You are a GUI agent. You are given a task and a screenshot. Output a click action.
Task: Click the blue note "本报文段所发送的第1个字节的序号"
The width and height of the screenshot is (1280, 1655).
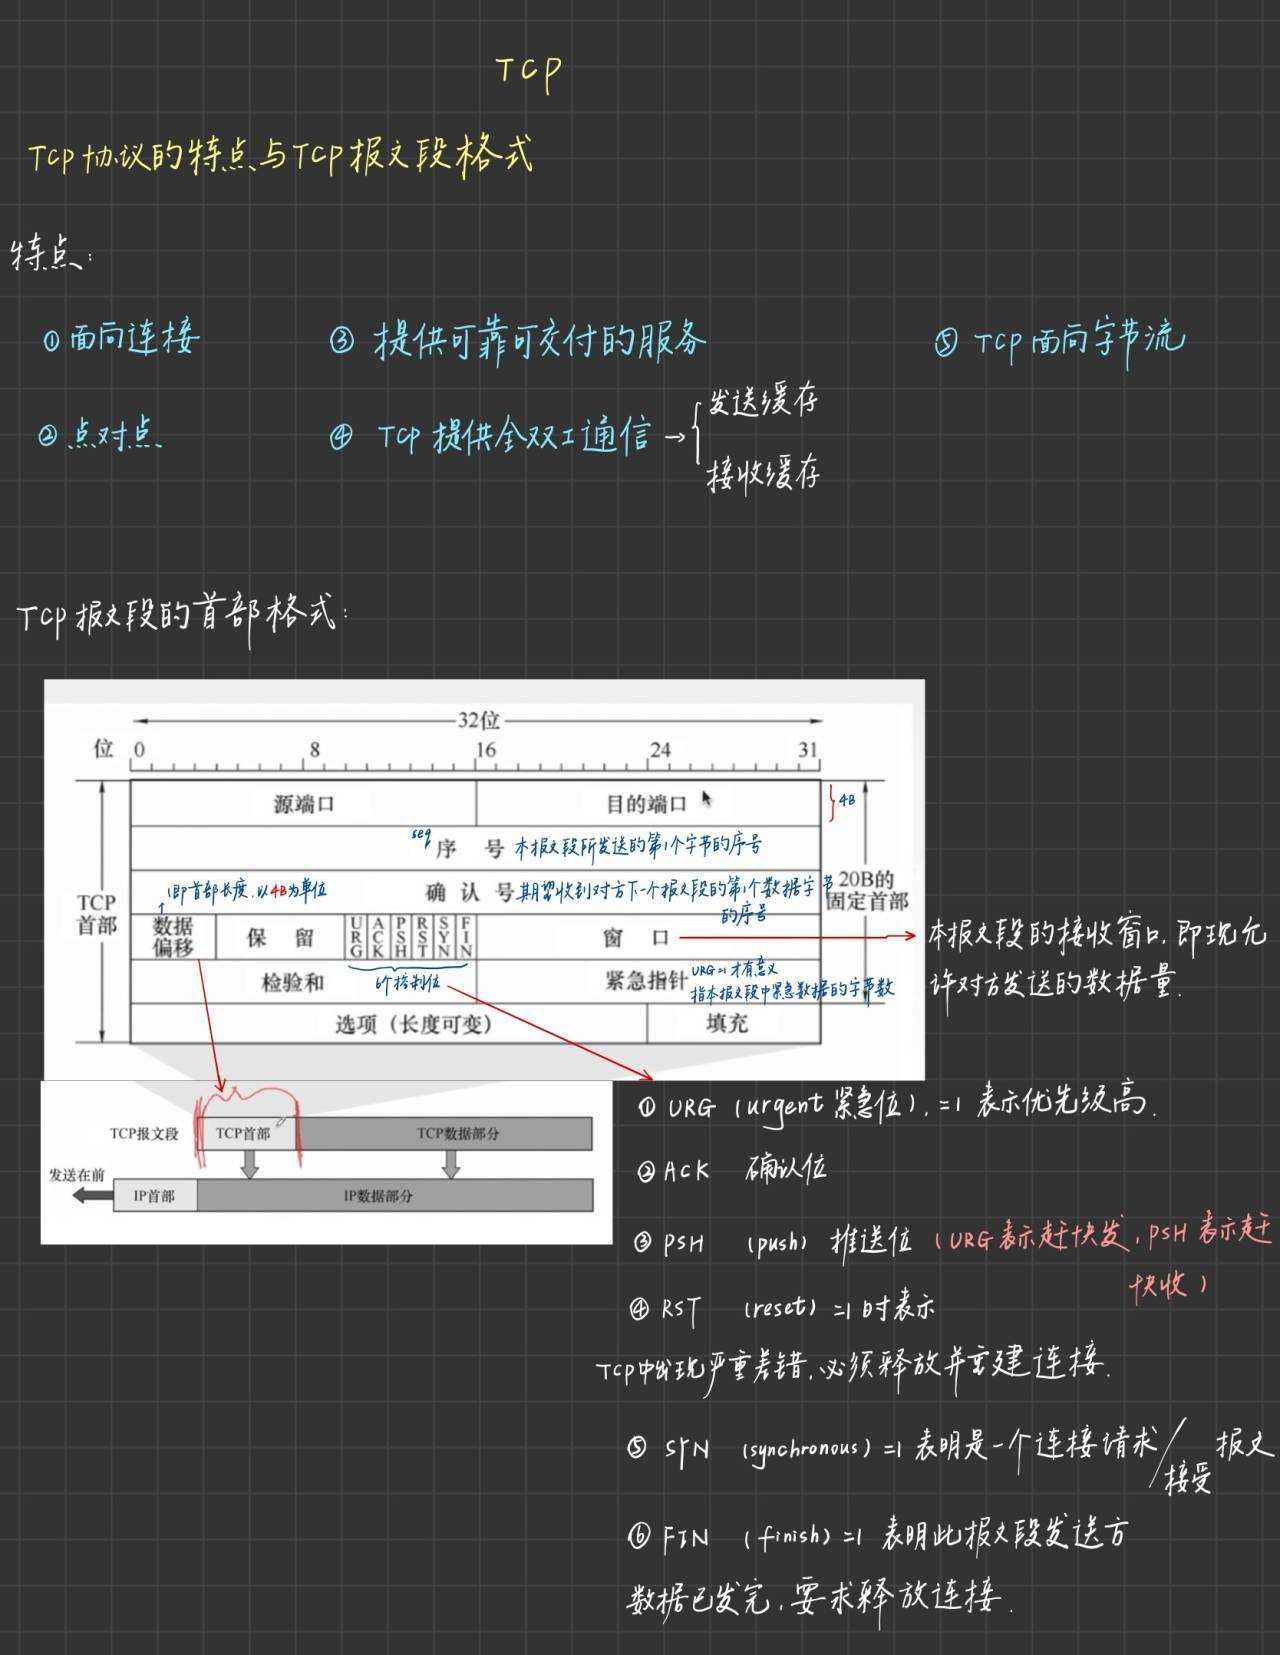[x=638, y=846]
